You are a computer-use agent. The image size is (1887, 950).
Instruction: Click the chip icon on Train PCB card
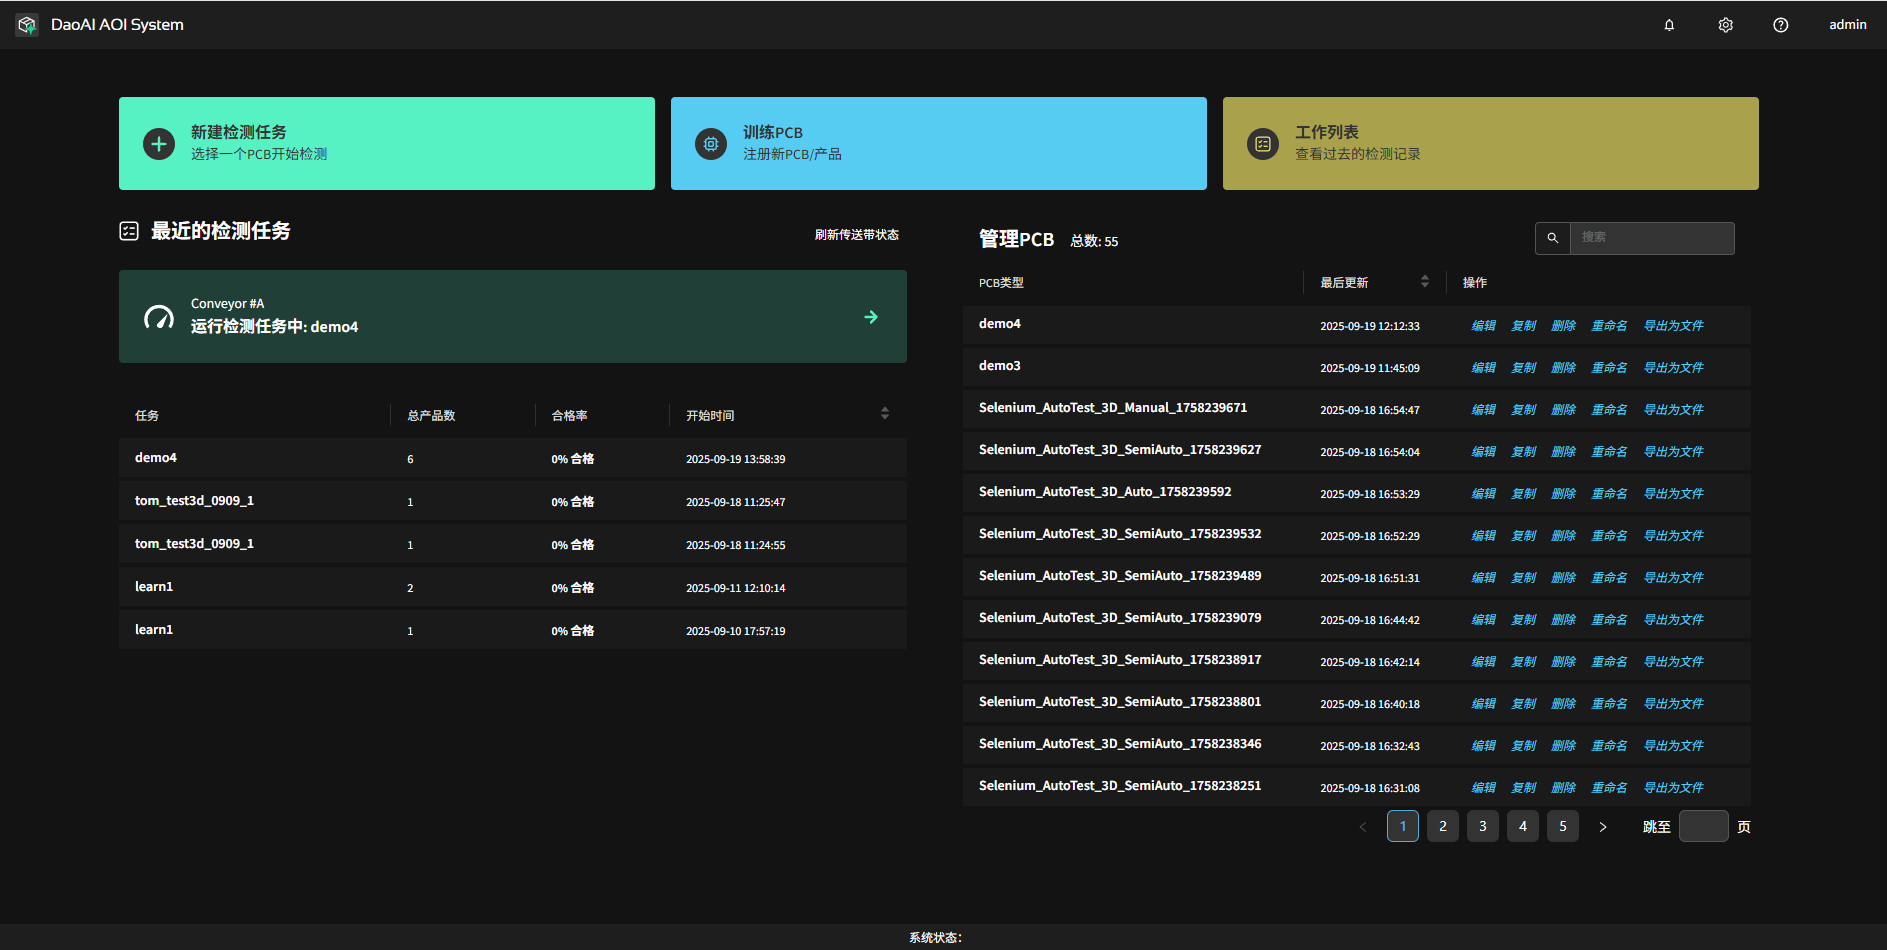(710, 144)
